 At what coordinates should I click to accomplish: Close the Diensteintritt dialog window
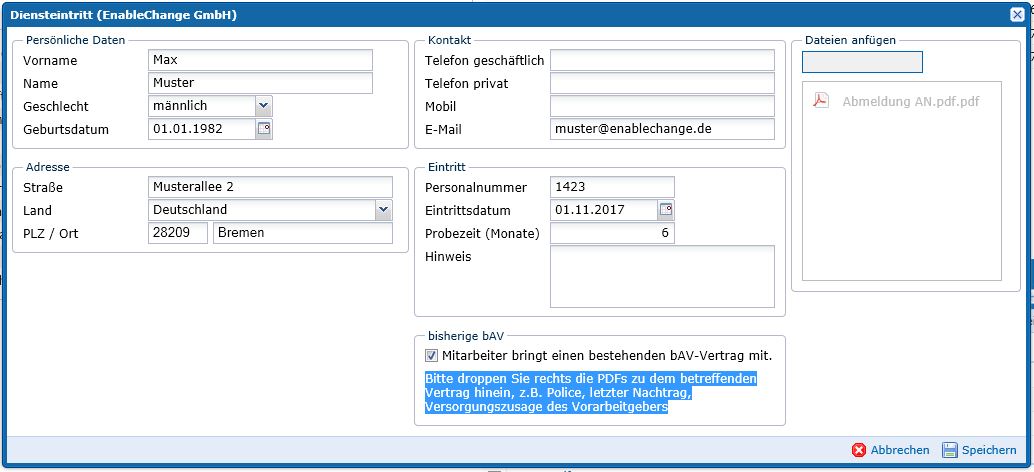coord(1017,15)
